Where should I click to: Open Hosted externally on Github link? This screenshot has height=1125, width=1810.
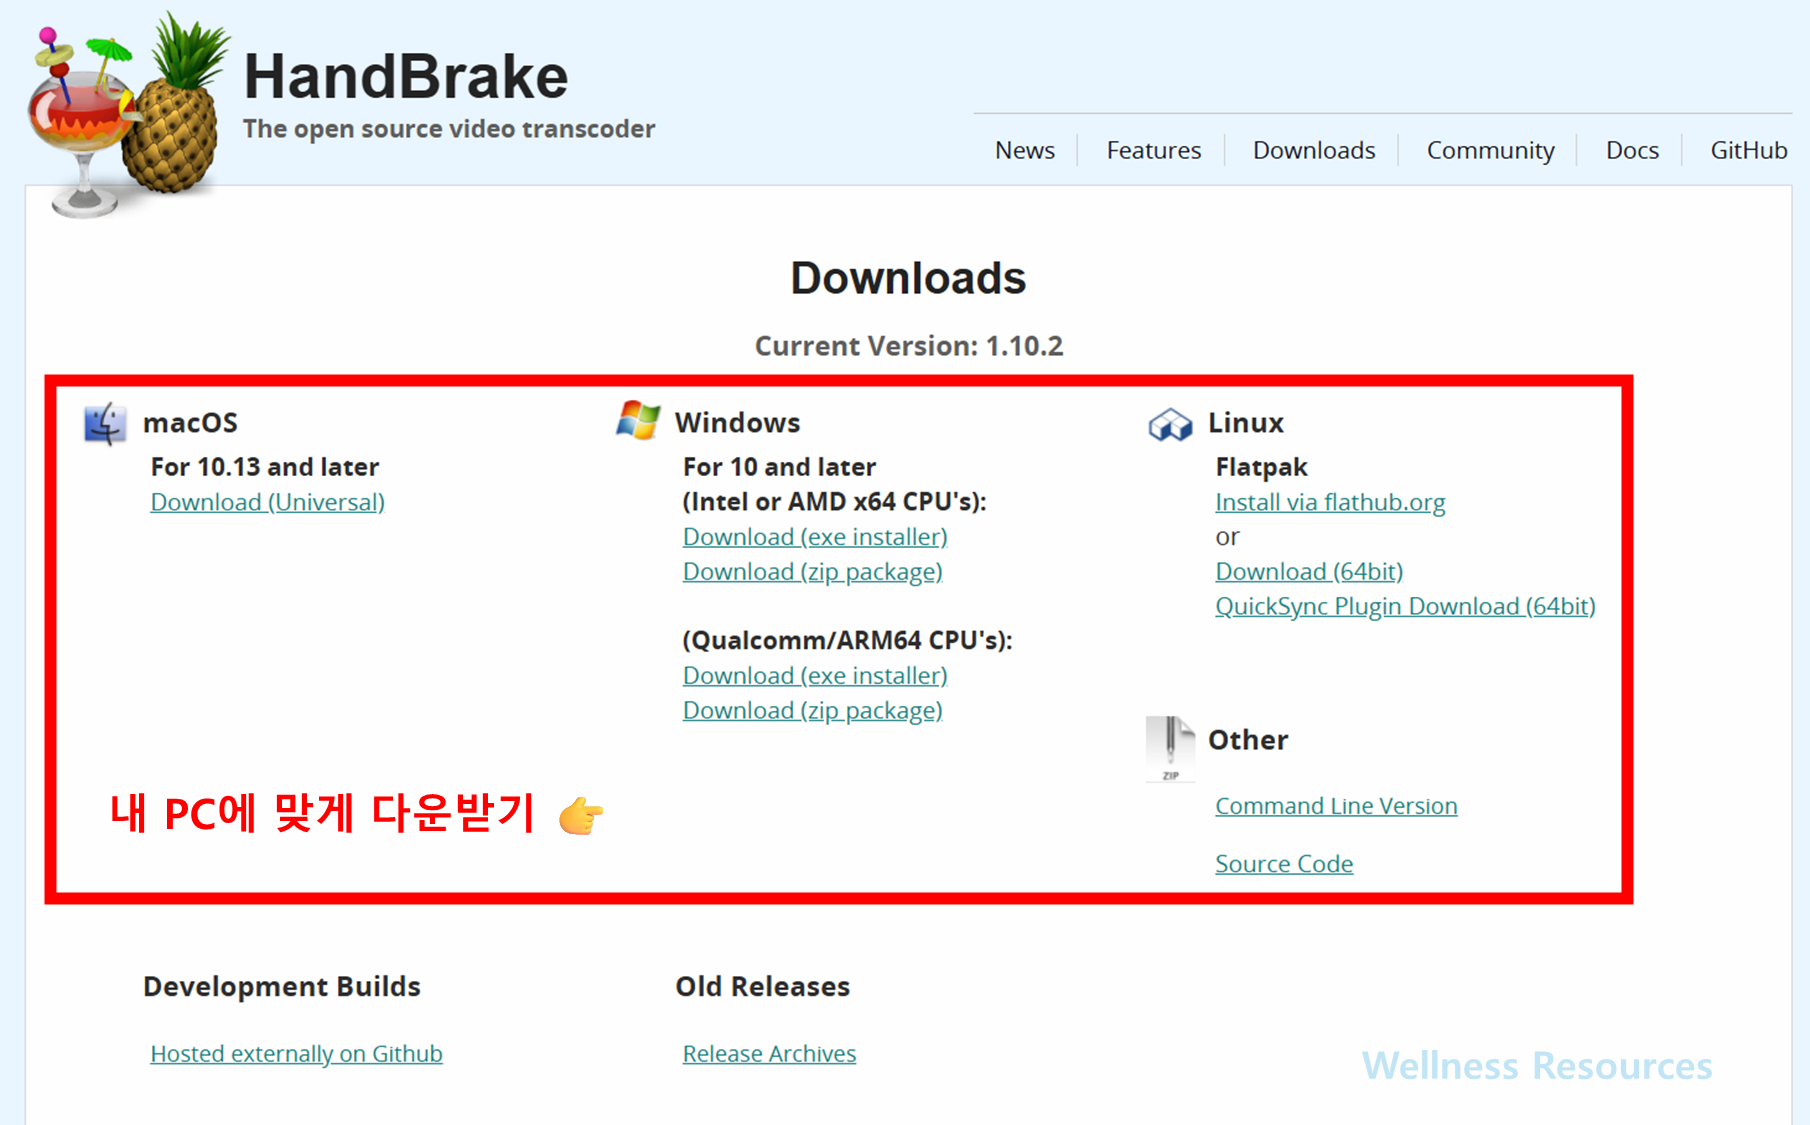click(296, 1054)
